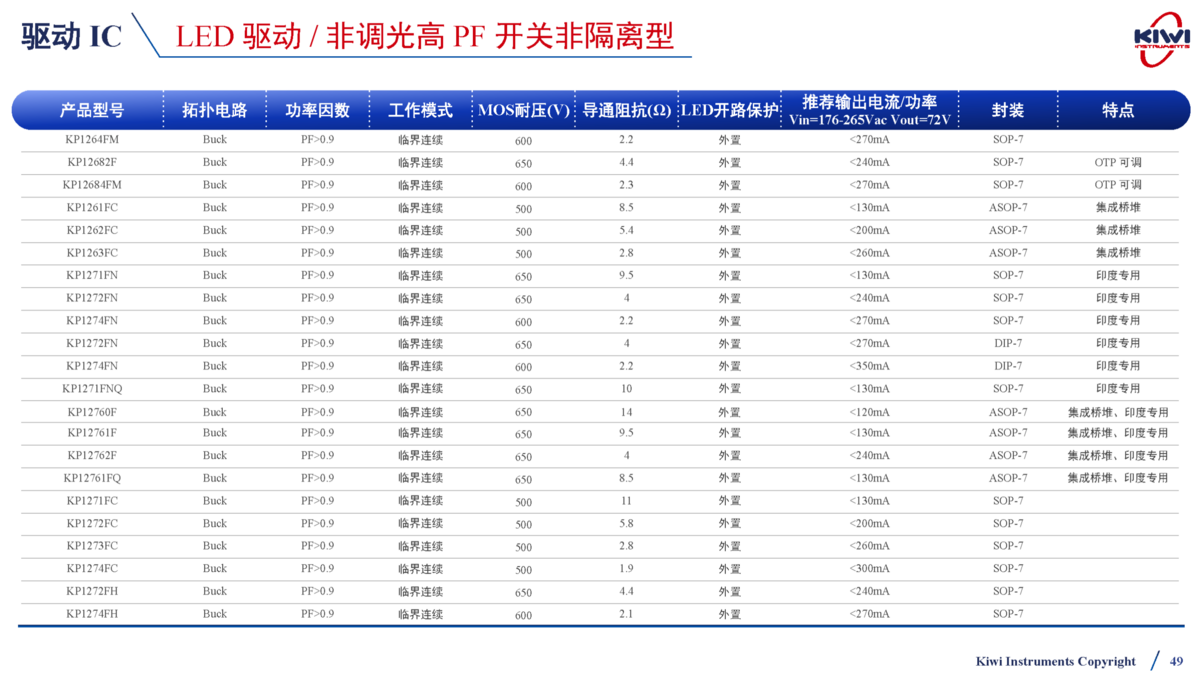This screenshot has height=681, width=1200.
Task: Select the 导通阻抗(Ω) column header
Action: point(626,110)
